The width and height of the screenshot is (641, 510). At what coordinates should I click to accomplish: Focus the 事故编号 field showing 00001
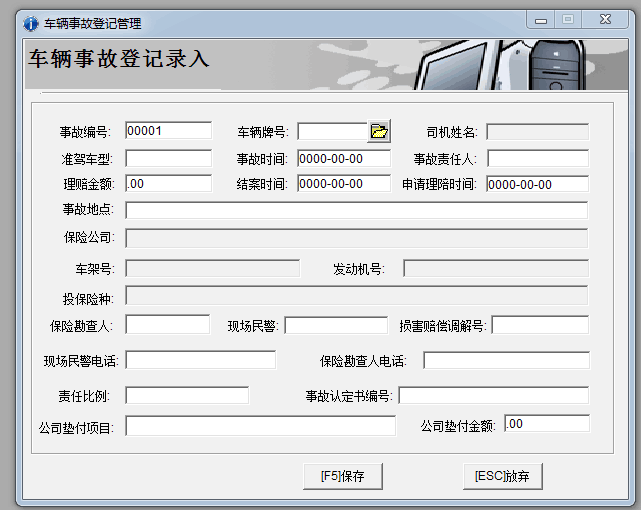(168, 131)
